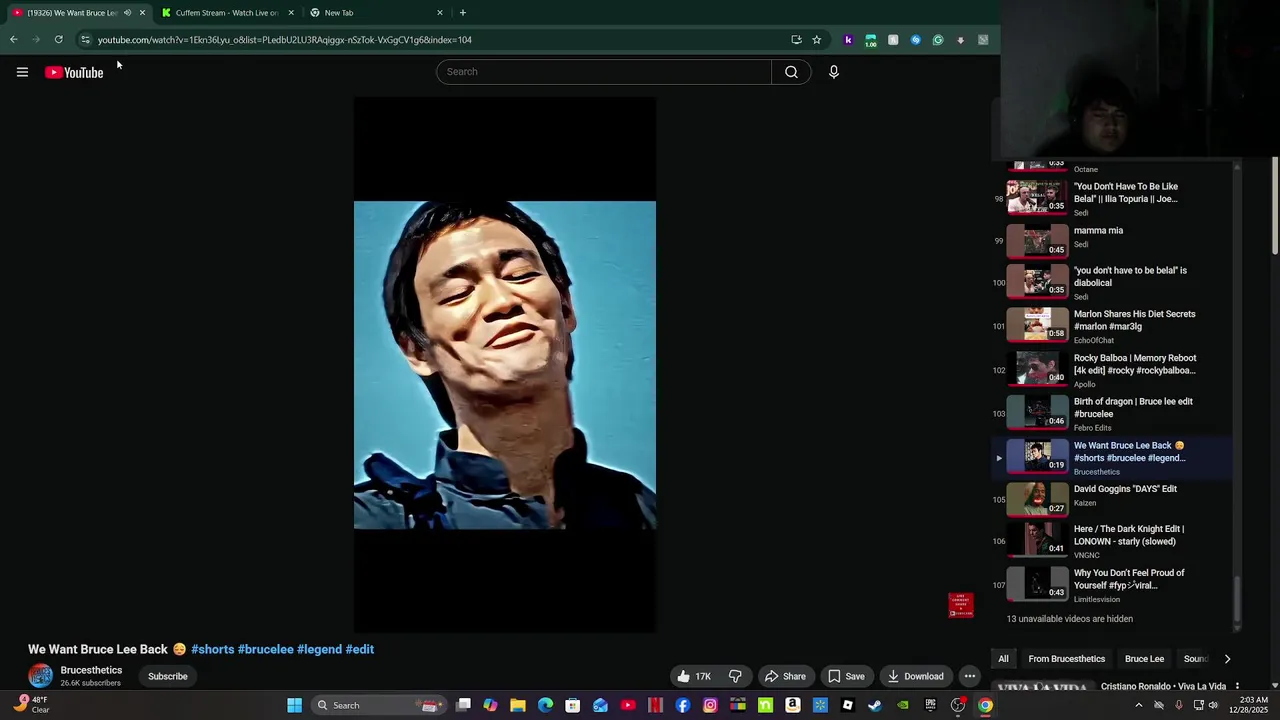Open the Brucesthetics channel name link
The height and width of the screenshot is (720, 1280).
coord(91,670)
